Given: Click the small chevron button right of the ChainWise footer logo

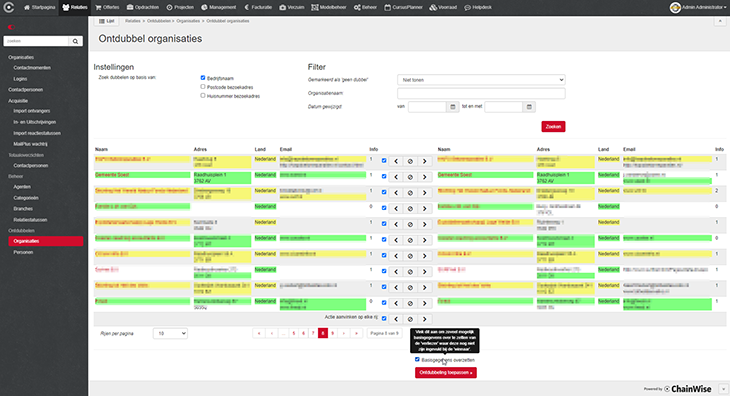Looking at the screenshot, I should coord(723,389).
